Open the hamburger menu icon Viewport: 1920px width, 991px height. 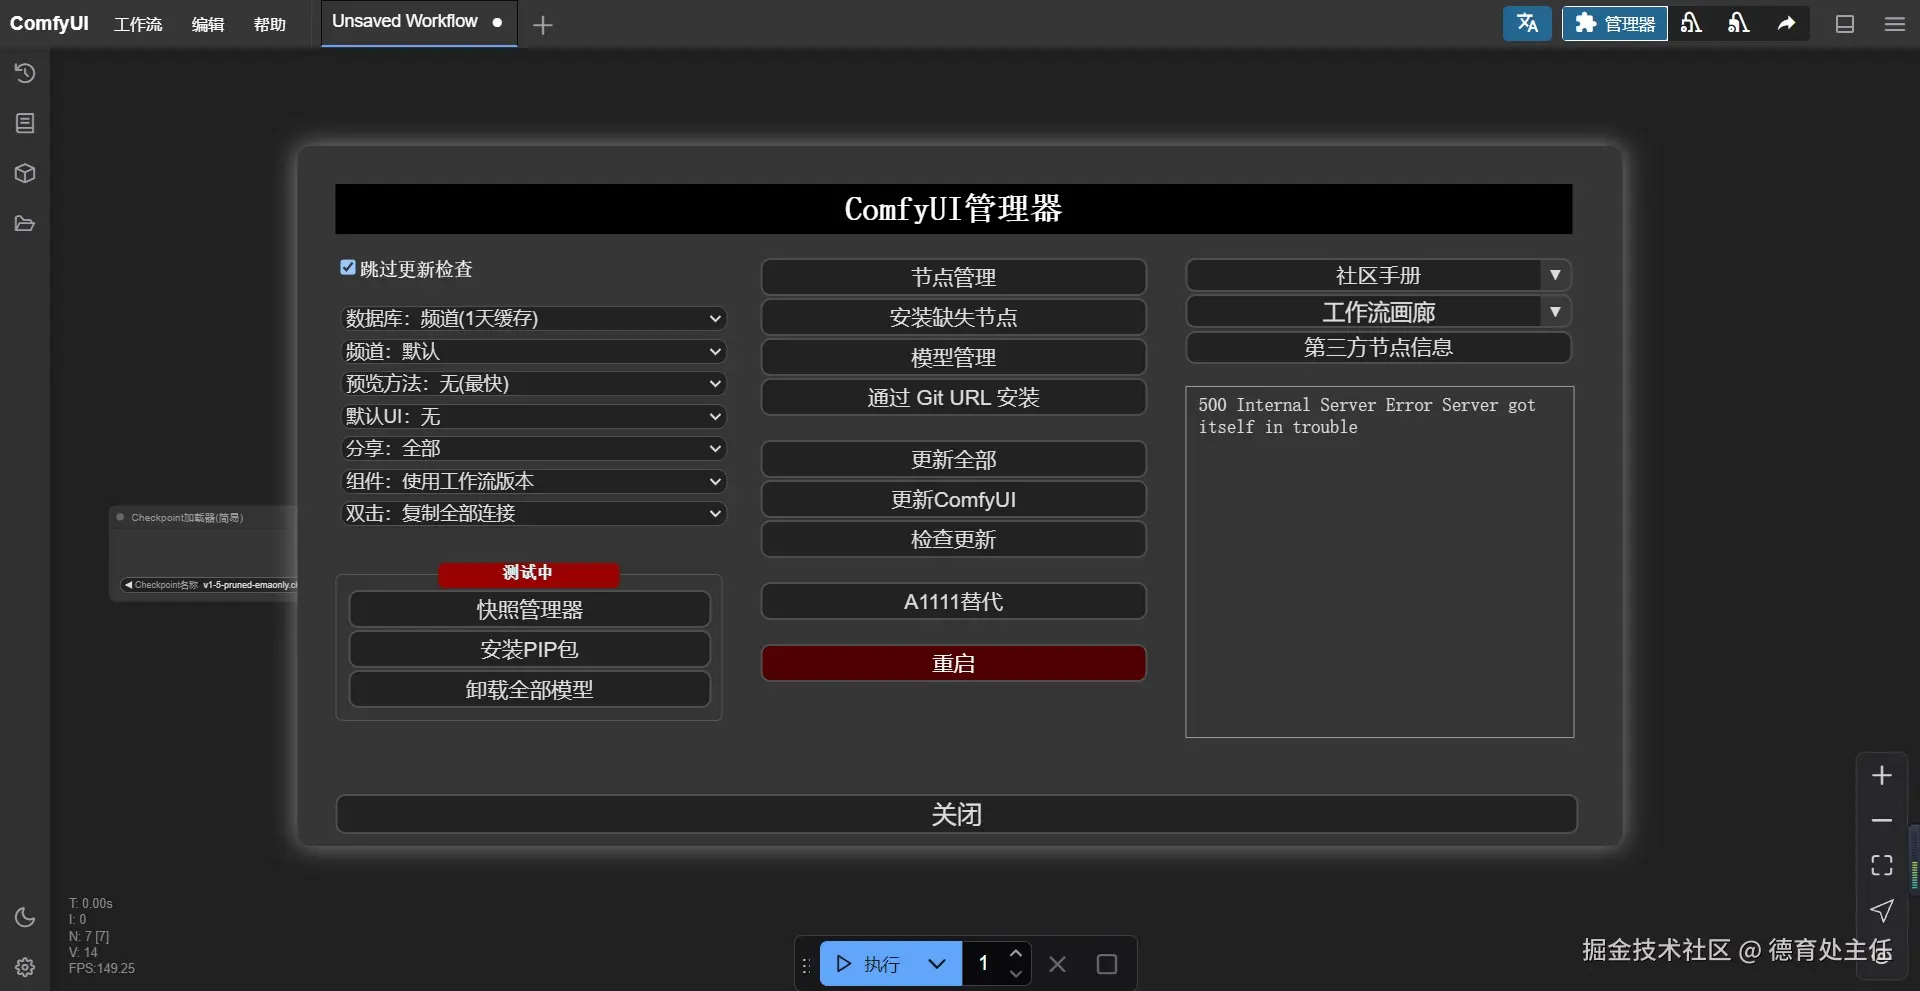[1895, 24]
